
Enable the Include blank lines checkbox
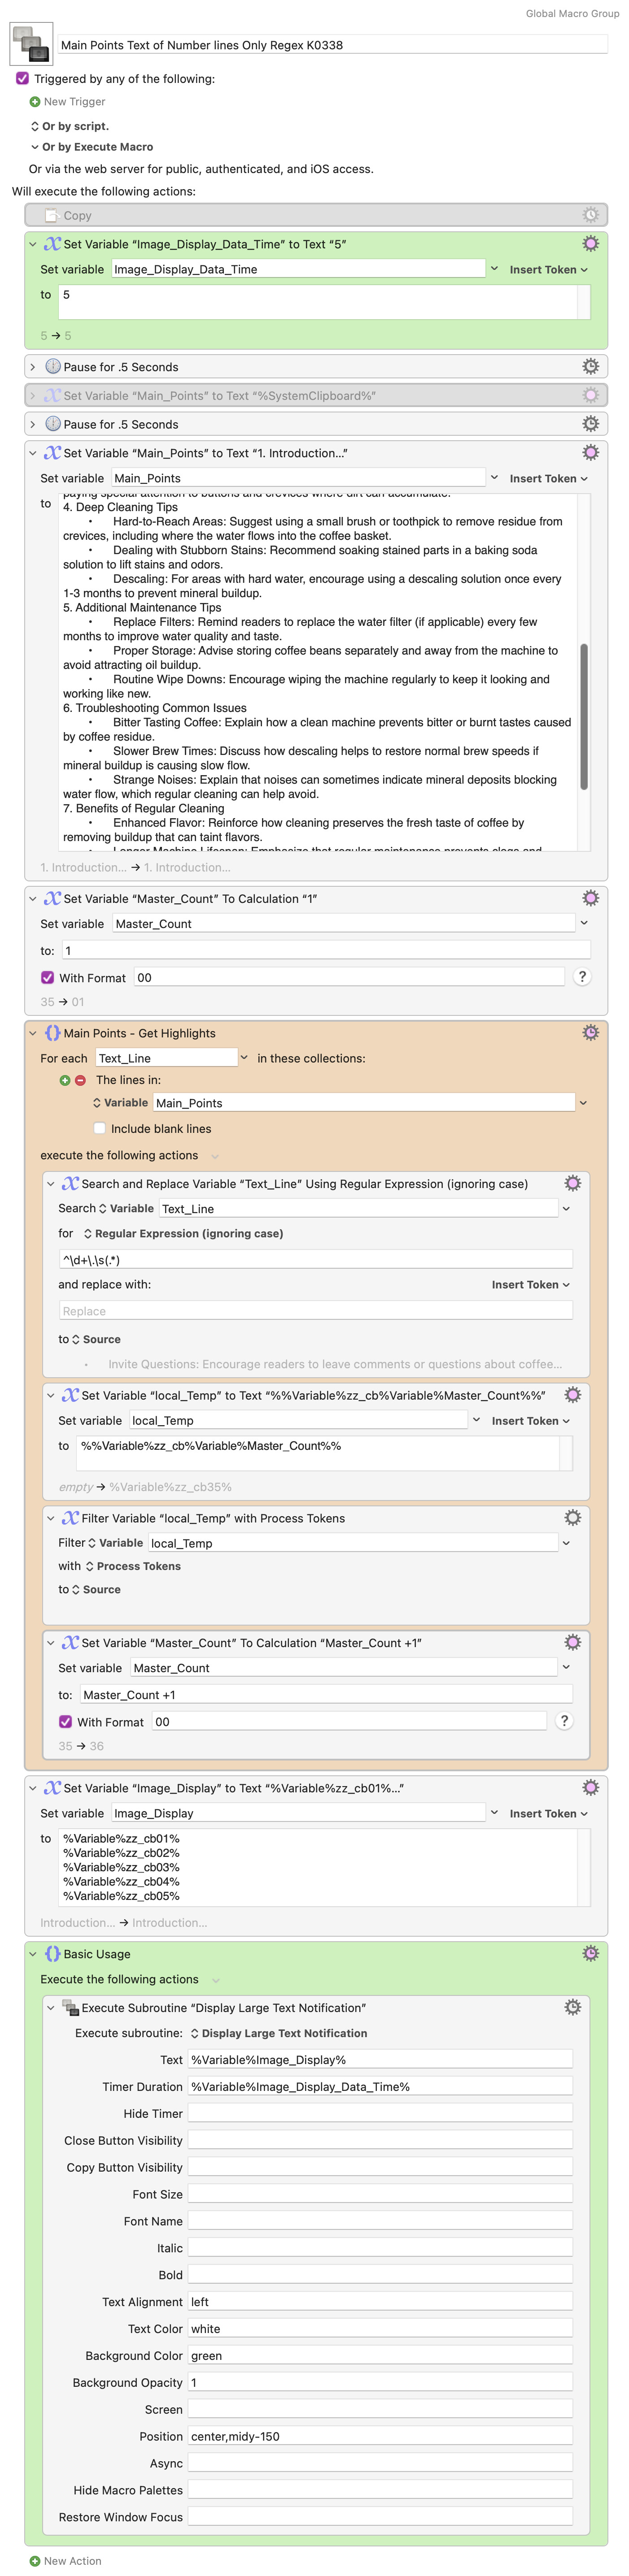(99, 1128)
